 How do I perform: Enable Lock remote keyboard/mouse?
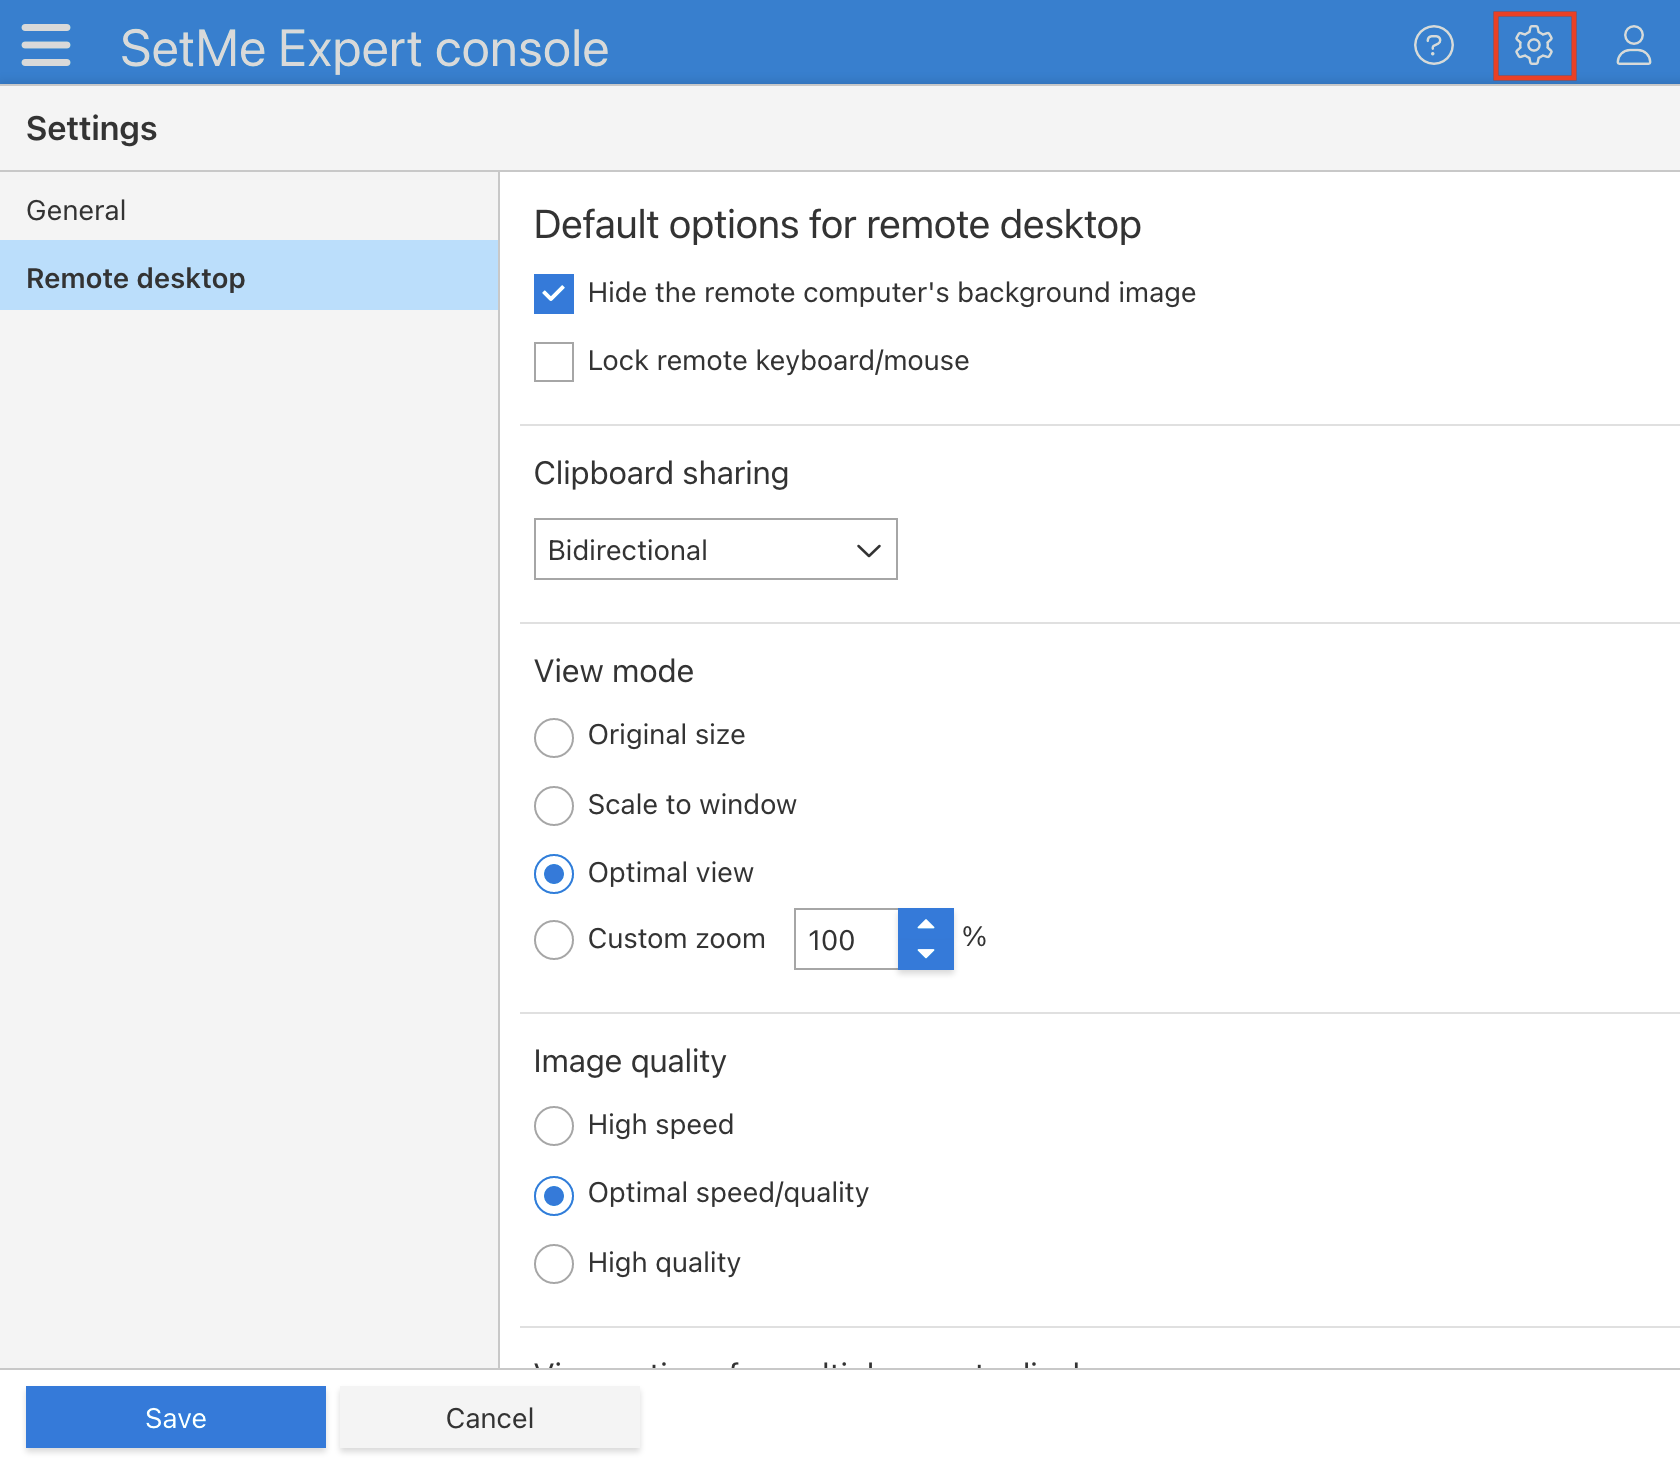point(553,361)
